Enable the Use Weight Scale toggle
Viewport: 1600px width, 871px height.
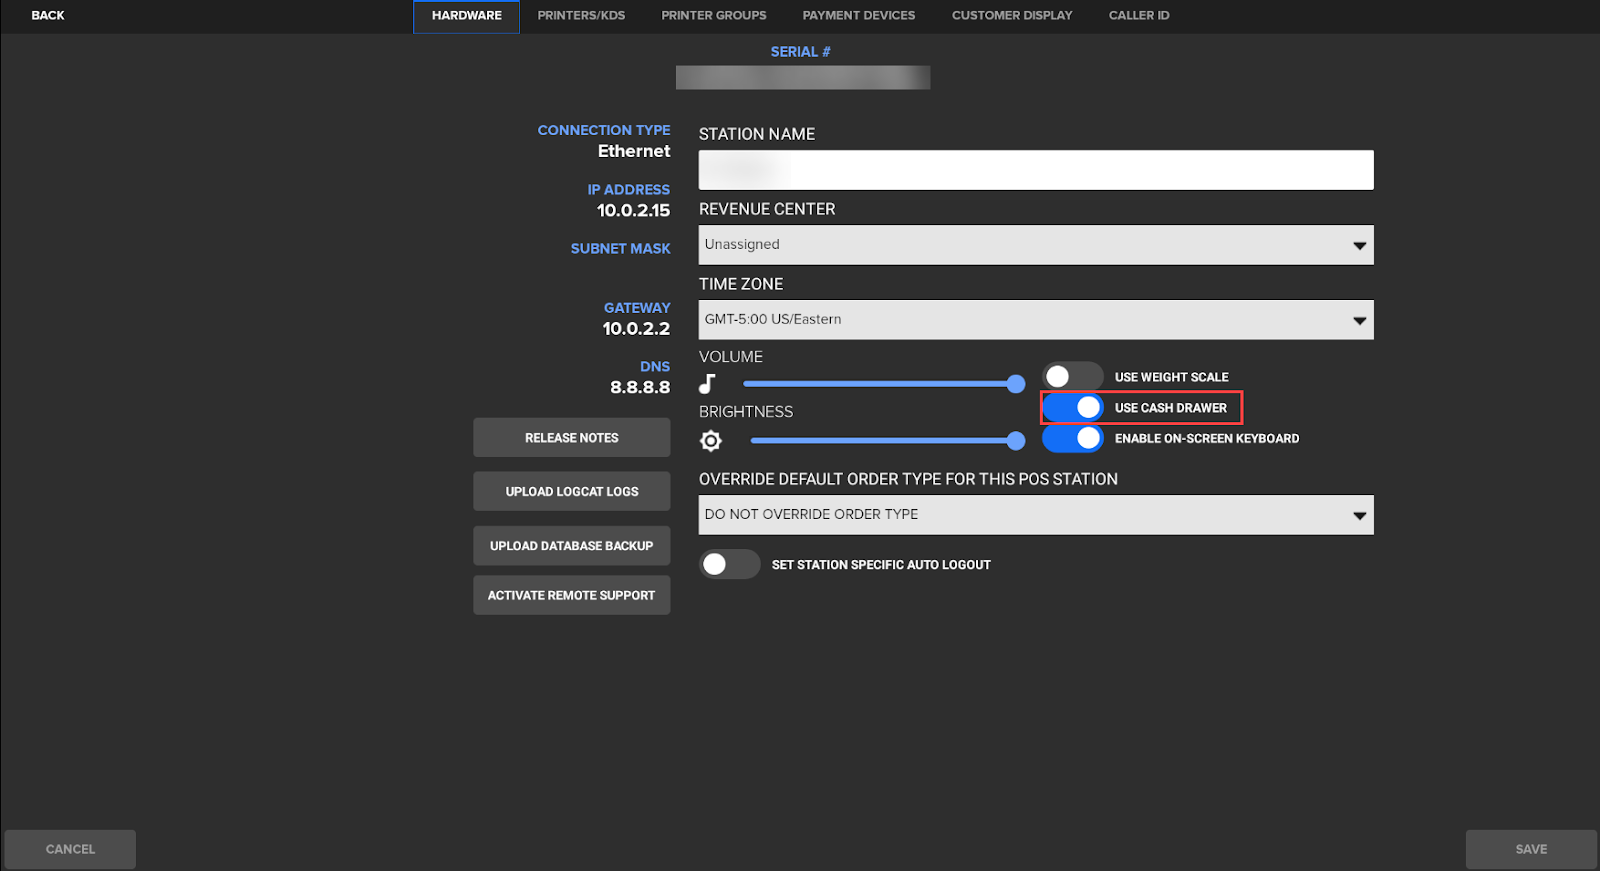pyautogui.click(x=1072, y=377)
